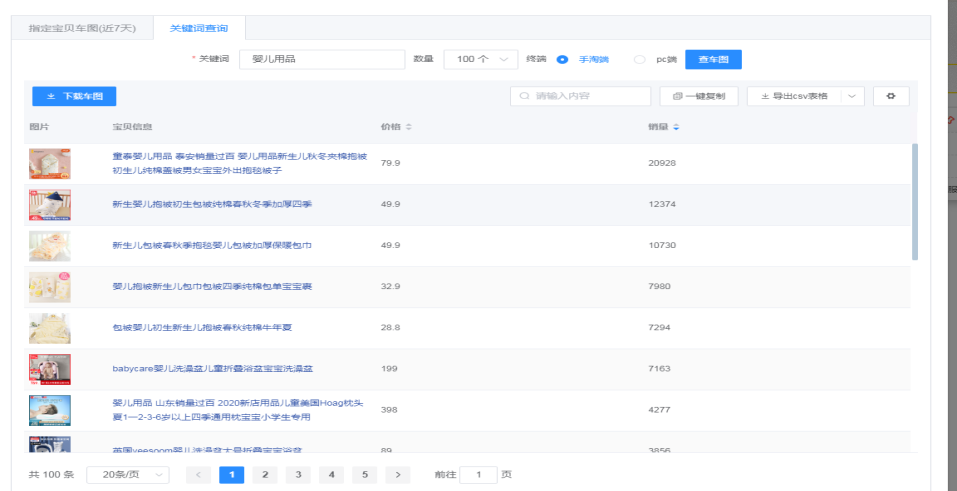Go to the next page arrow
Image resolution: width=957 pixels, height=491 pixels.
(x=398, y=475)
